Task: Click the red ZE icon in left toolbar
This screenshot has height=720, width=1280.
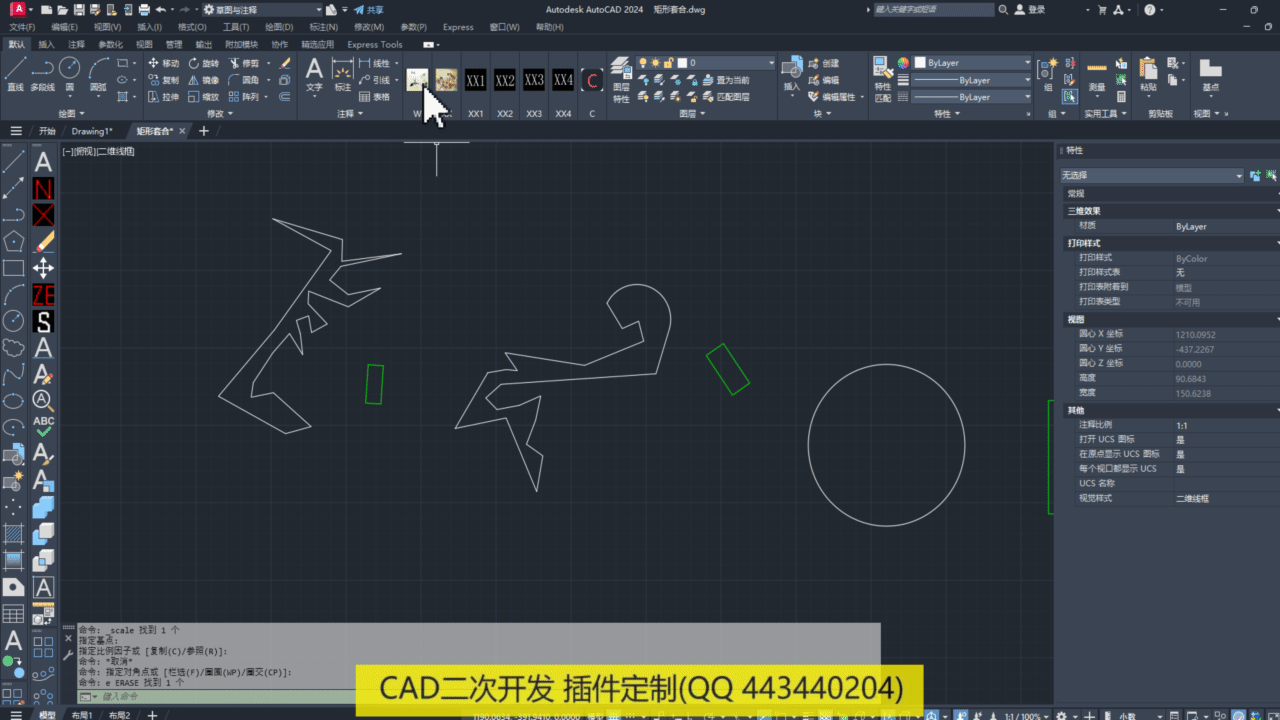Action: [x=43, y=295]
